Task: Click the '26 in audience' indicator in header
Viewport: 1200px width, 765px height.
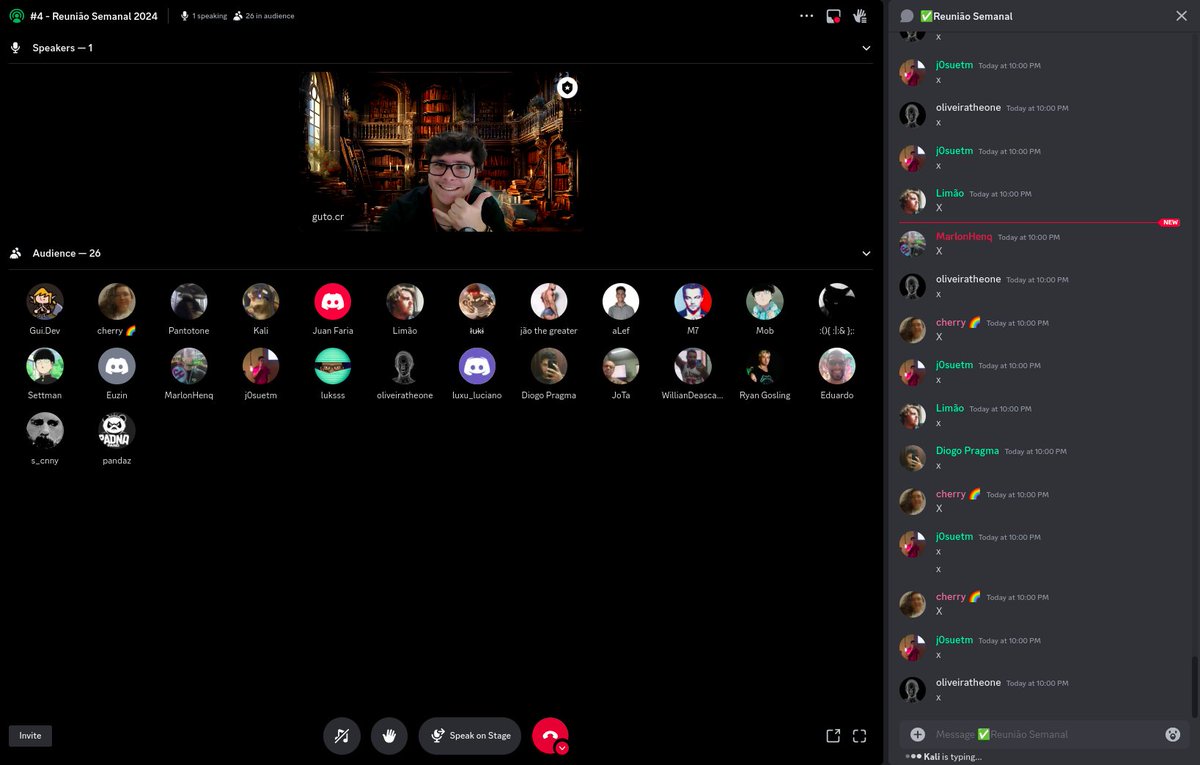Action: pos(264,16)
